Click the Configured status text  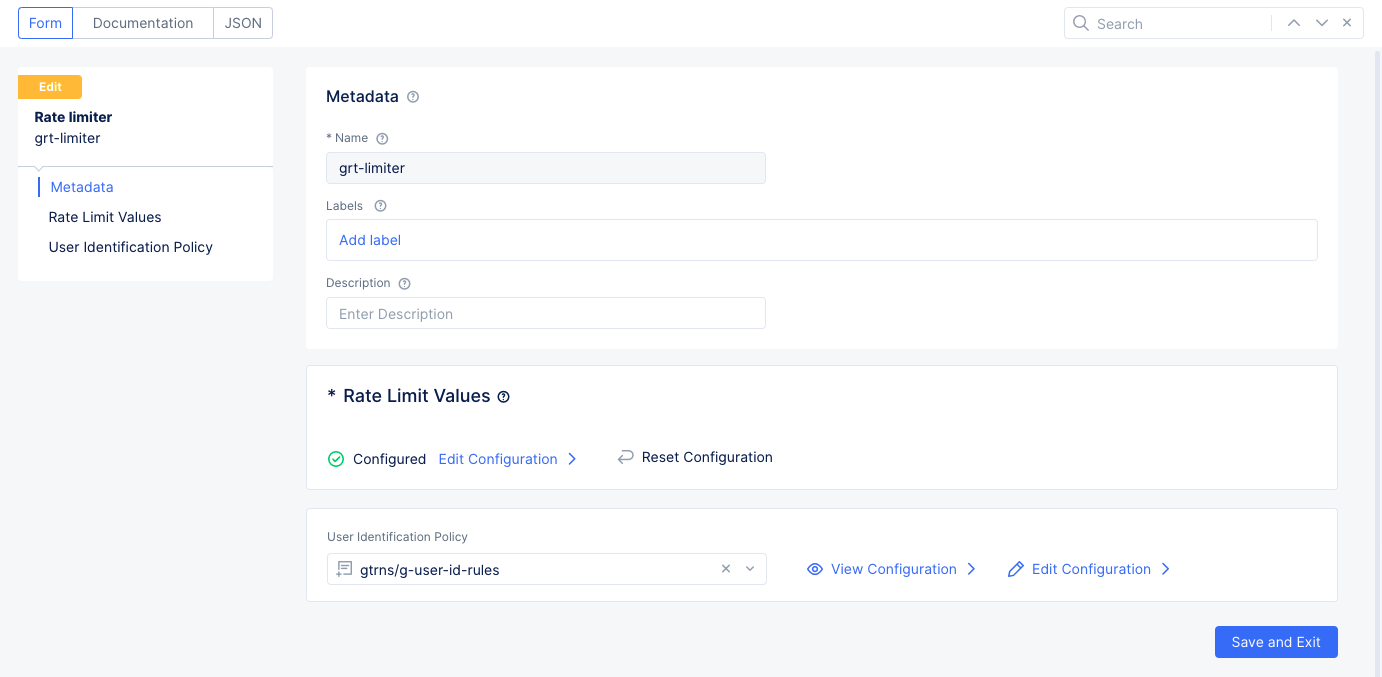pos(390,459)
